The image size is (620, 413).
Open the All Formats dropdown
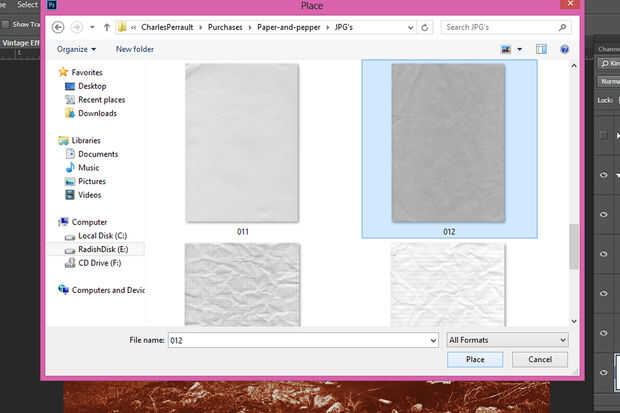[507, 340]
